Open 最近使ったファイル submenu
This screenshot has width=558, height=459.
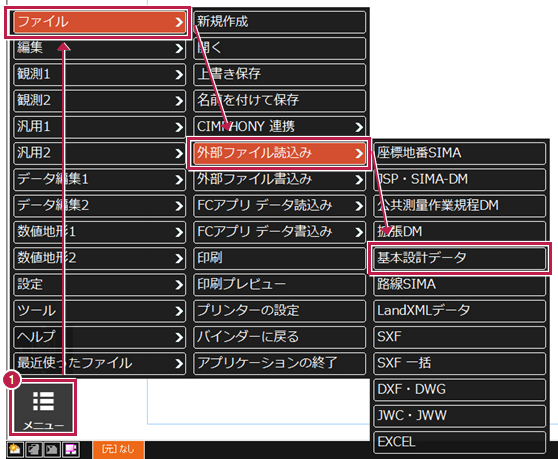(99, 363)
